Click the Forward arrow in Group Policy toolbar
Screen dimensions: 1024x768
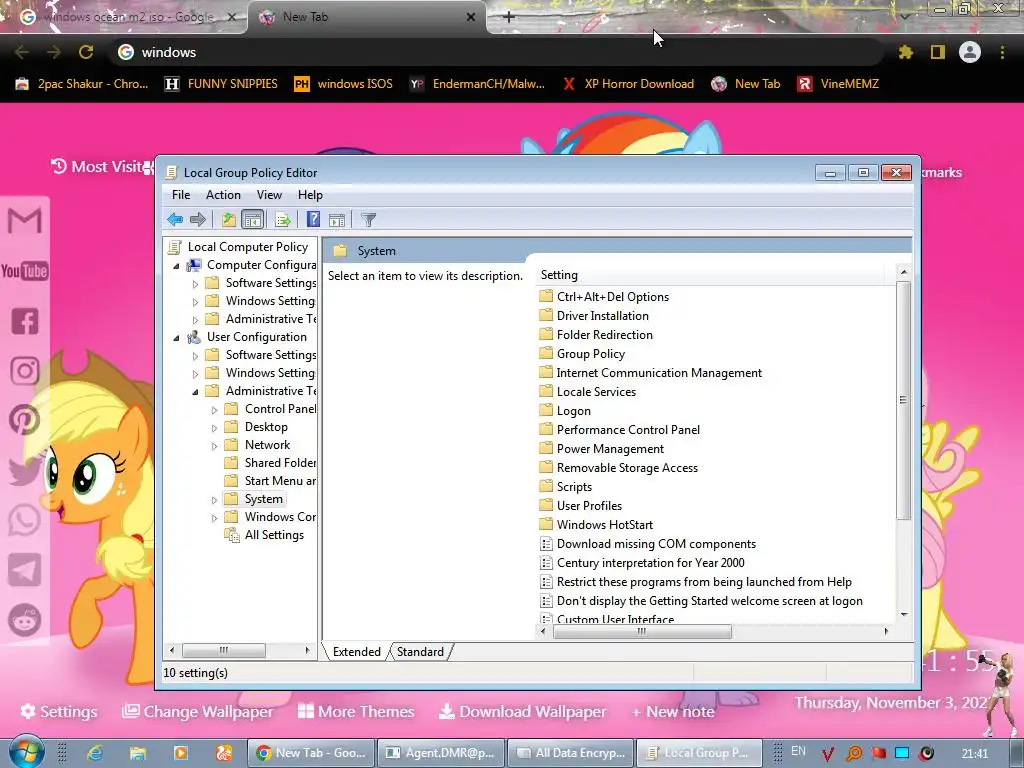click(x=197, y=219)
